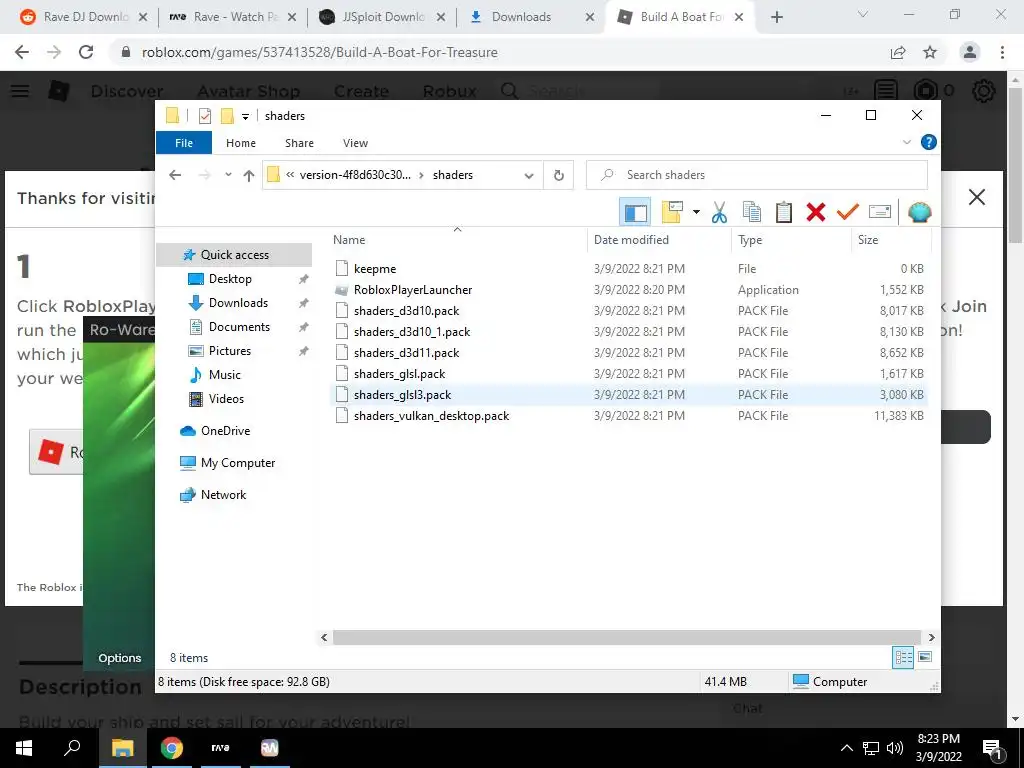Viewport: 1024px width, 768px height.
Task: Click the new folder toolbar icon
Action: coord(672,212)
